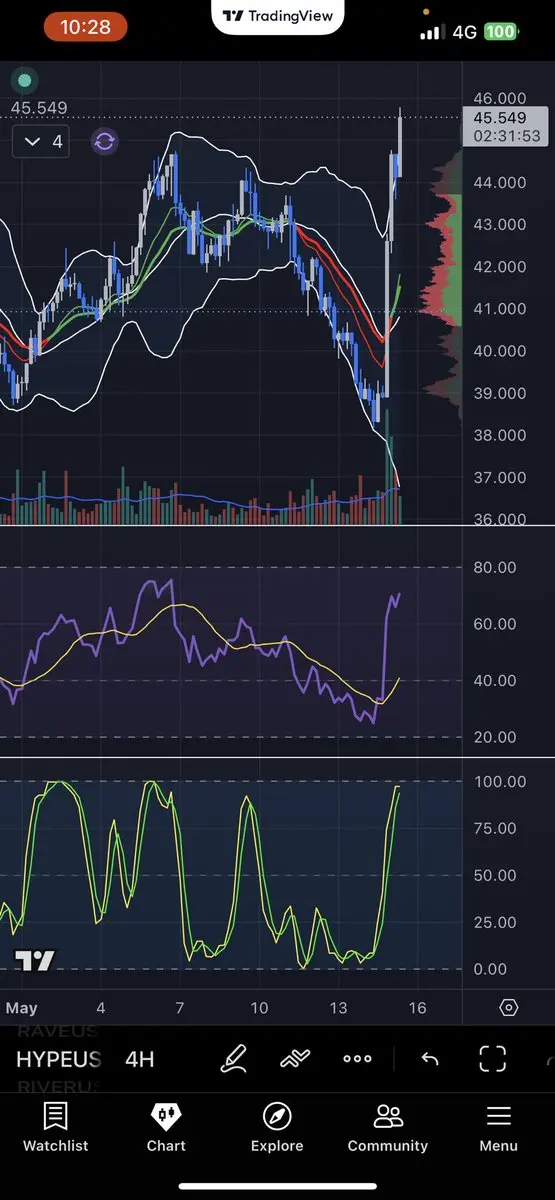555x1200 pixels.
Task: Tap the 41.000 price axis label
Action: tap(500, 309)
